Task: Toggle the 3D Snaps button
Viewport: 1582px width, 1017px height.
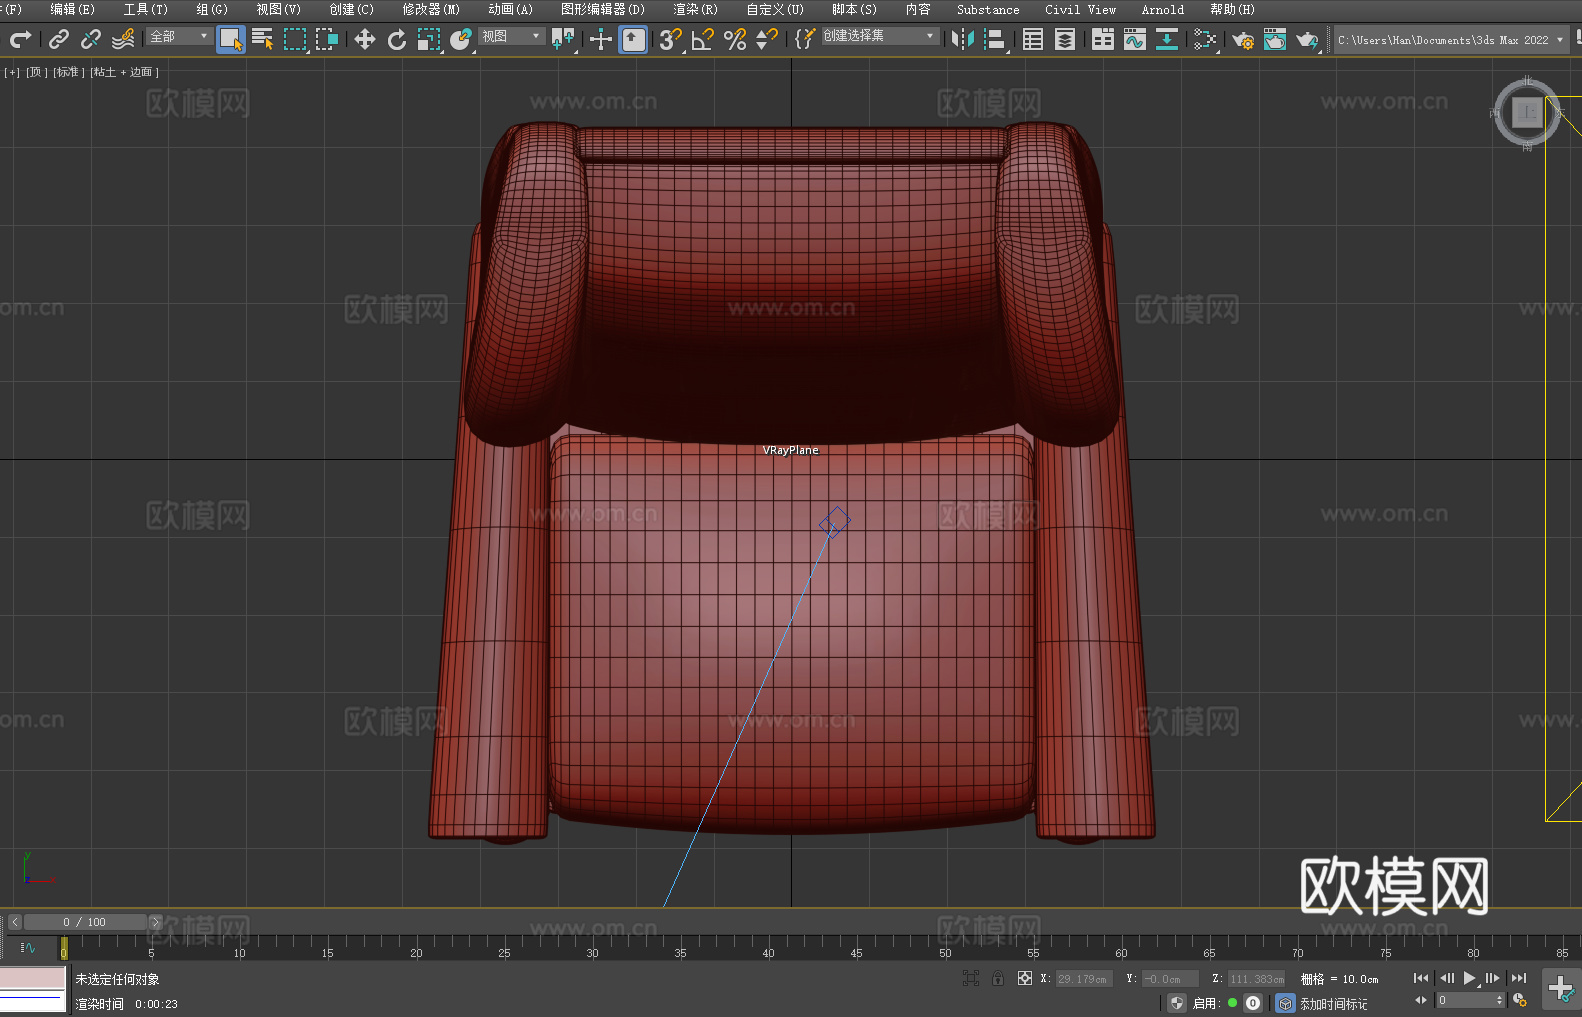Action: (671, 39)
